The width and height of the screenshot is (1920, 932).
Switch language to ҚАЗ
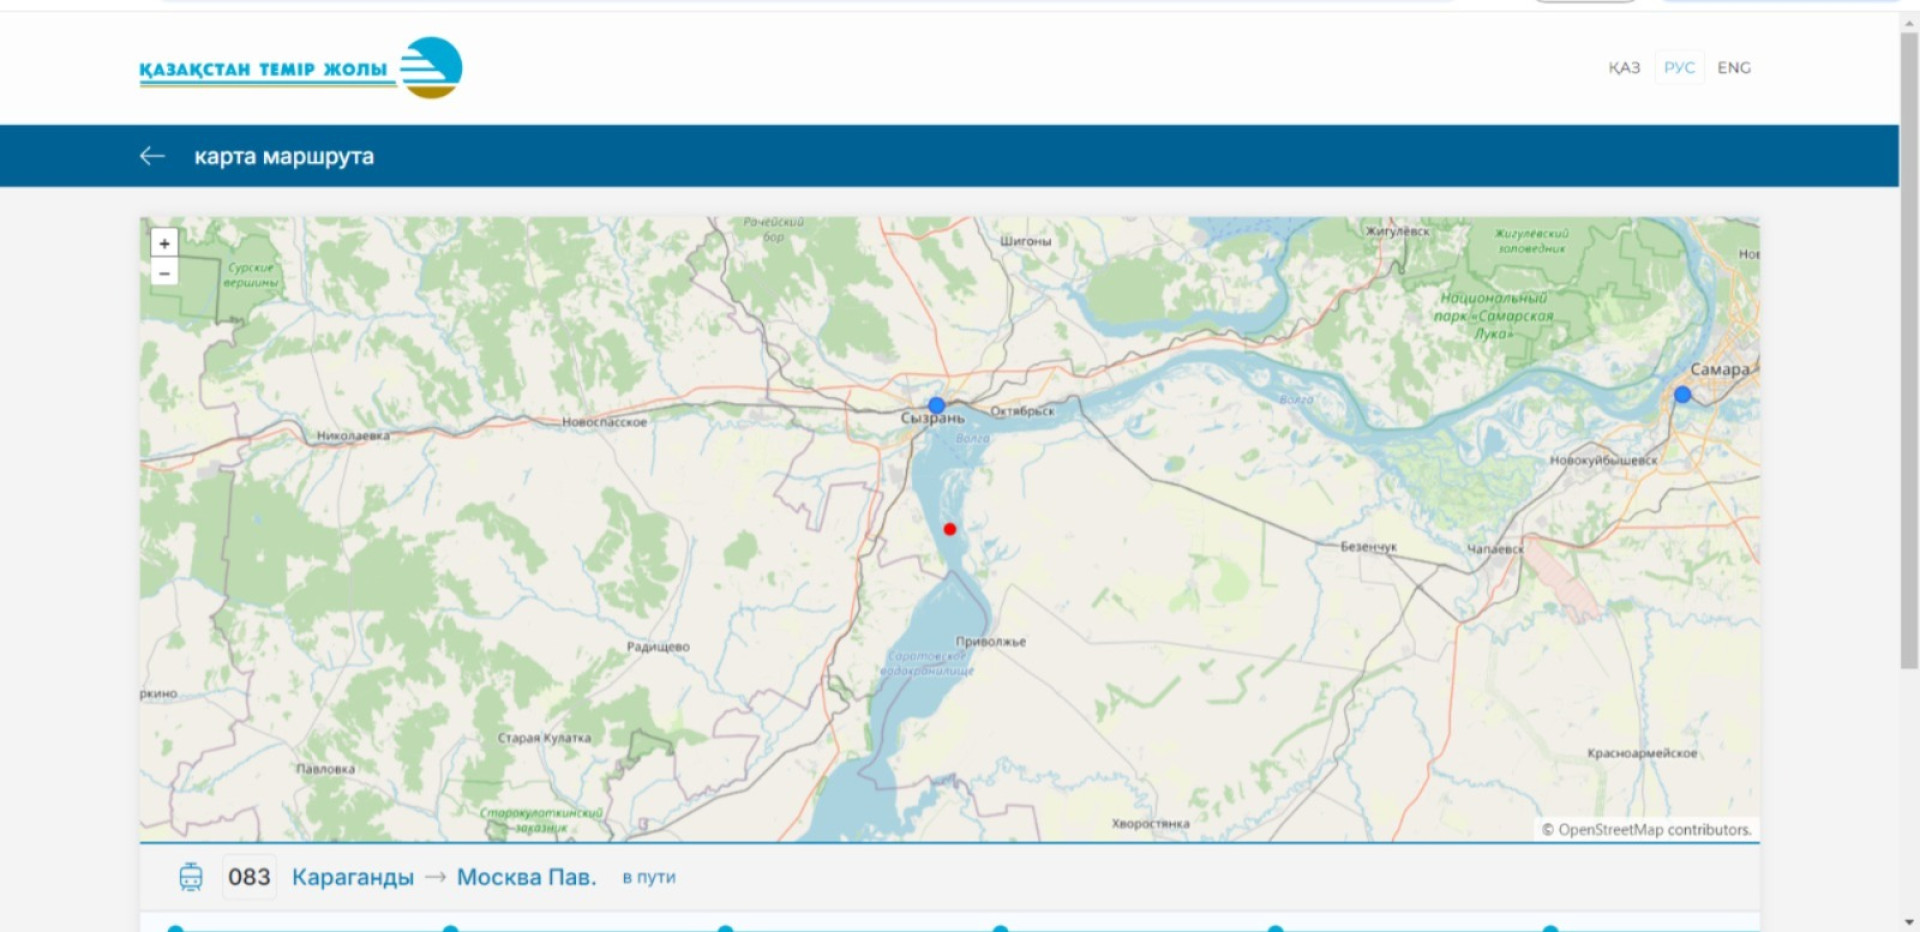(x=1623, y=68)
